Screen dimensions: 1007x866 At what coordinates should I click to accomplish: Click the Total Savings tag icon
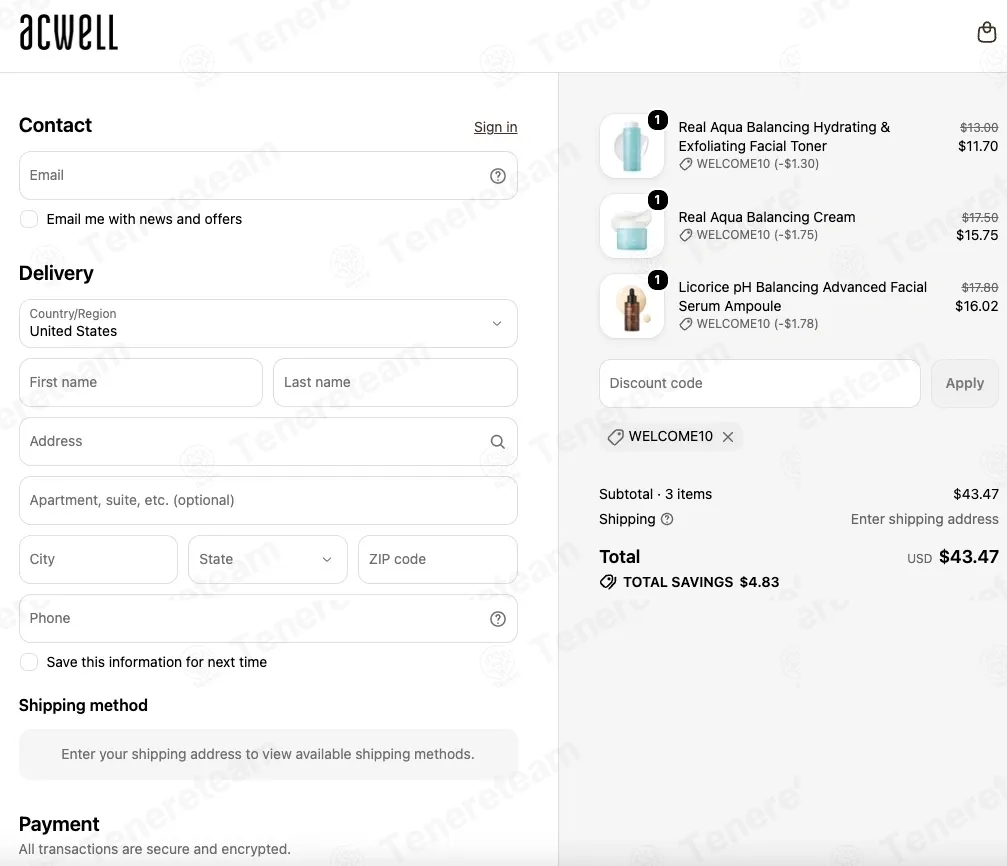(x=608, y=582)
